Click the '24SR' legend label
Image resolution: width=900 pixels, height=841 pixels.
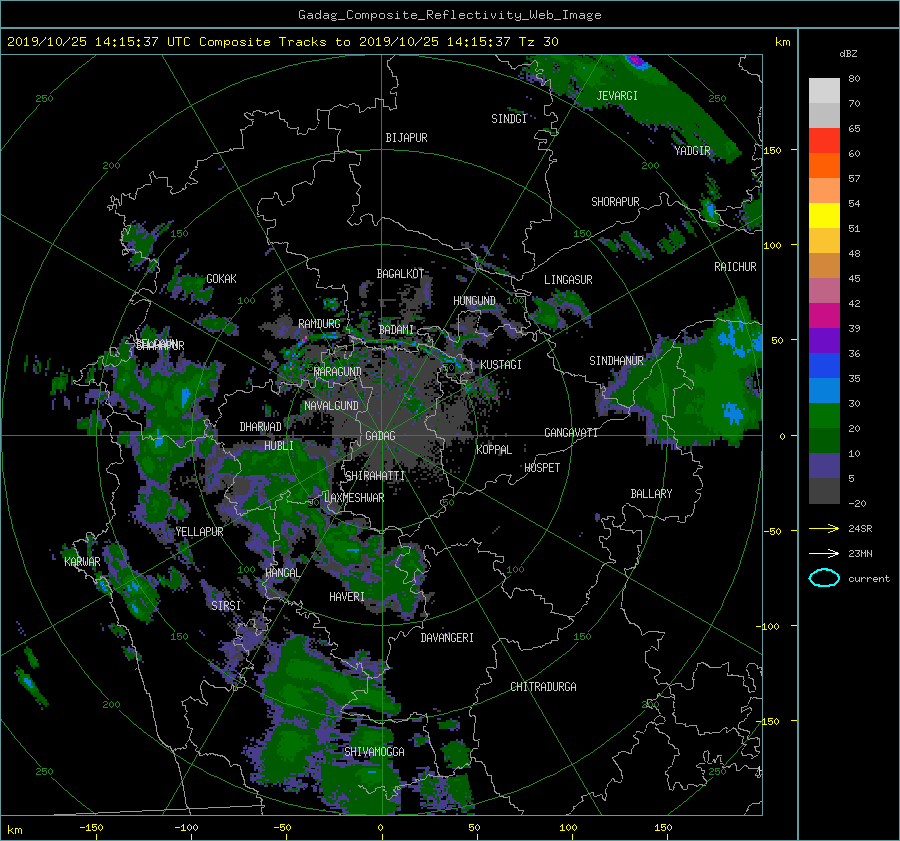[x=860, y=528]
